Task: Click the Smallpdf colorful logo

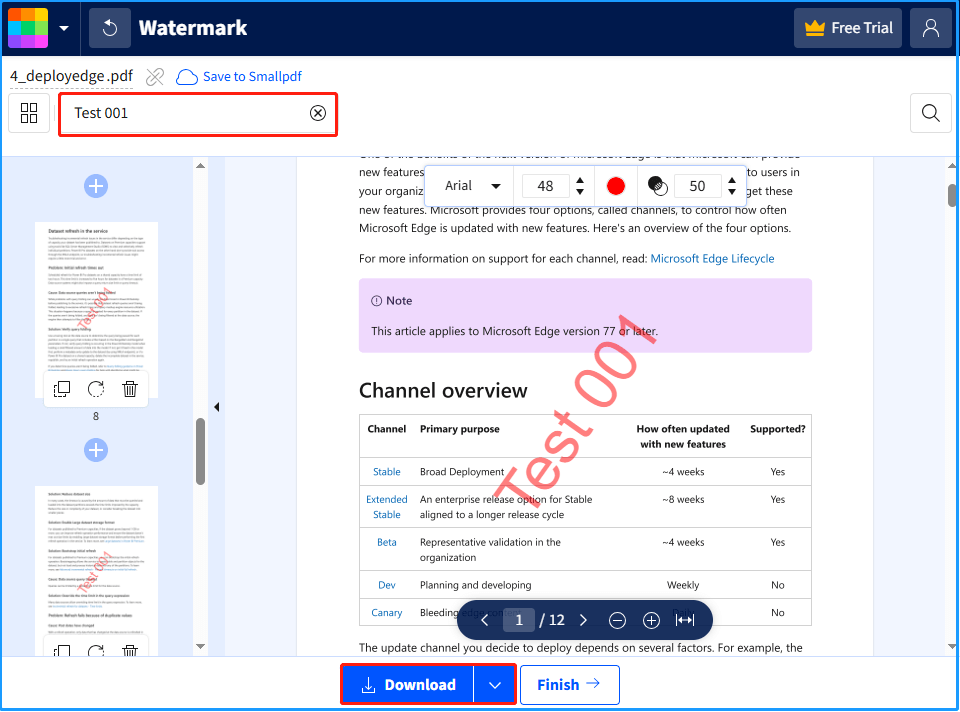Action: click(28, 28)
